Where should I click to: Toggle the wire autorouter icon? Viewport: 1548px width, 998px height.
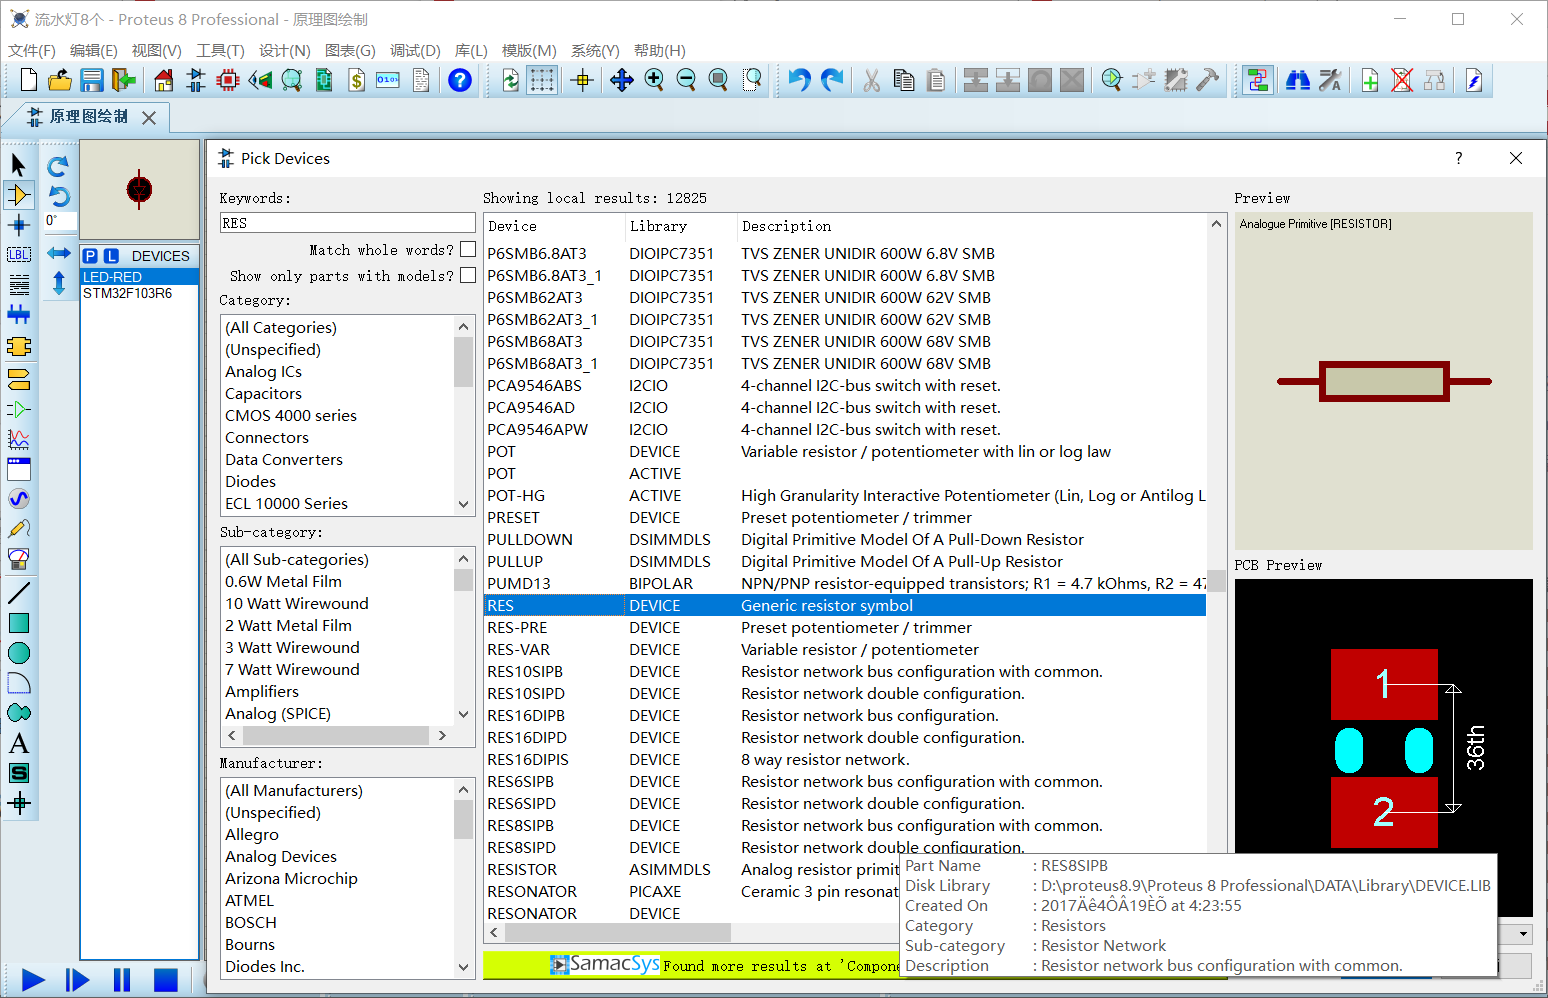1258,80
